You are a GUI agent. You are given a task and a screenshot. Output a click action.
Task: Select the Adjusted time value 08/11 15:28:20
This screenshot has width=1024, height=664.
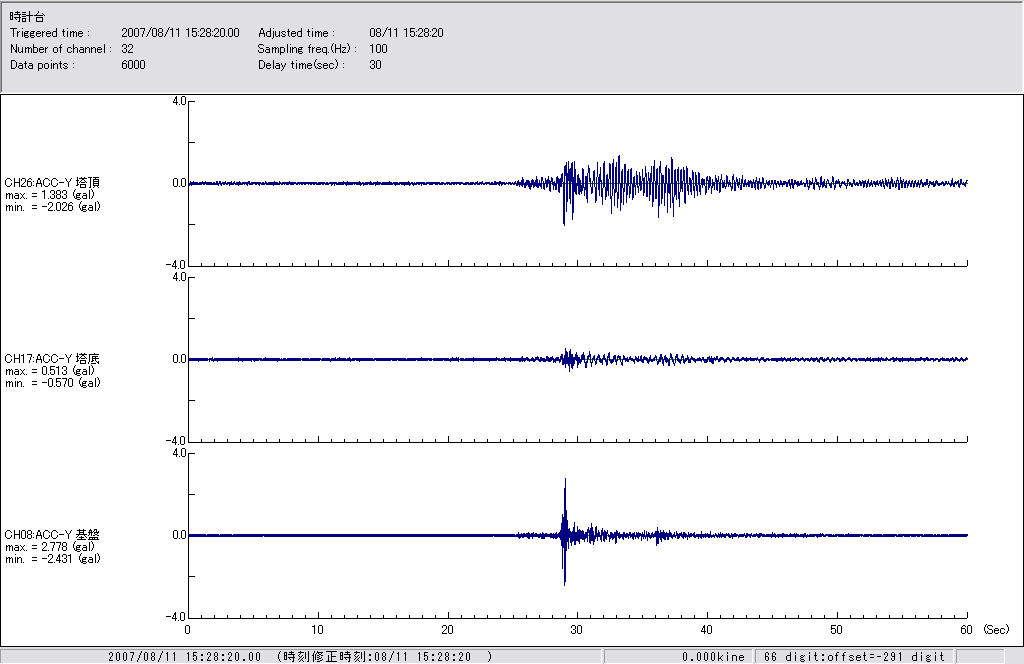tap(406, 33)
